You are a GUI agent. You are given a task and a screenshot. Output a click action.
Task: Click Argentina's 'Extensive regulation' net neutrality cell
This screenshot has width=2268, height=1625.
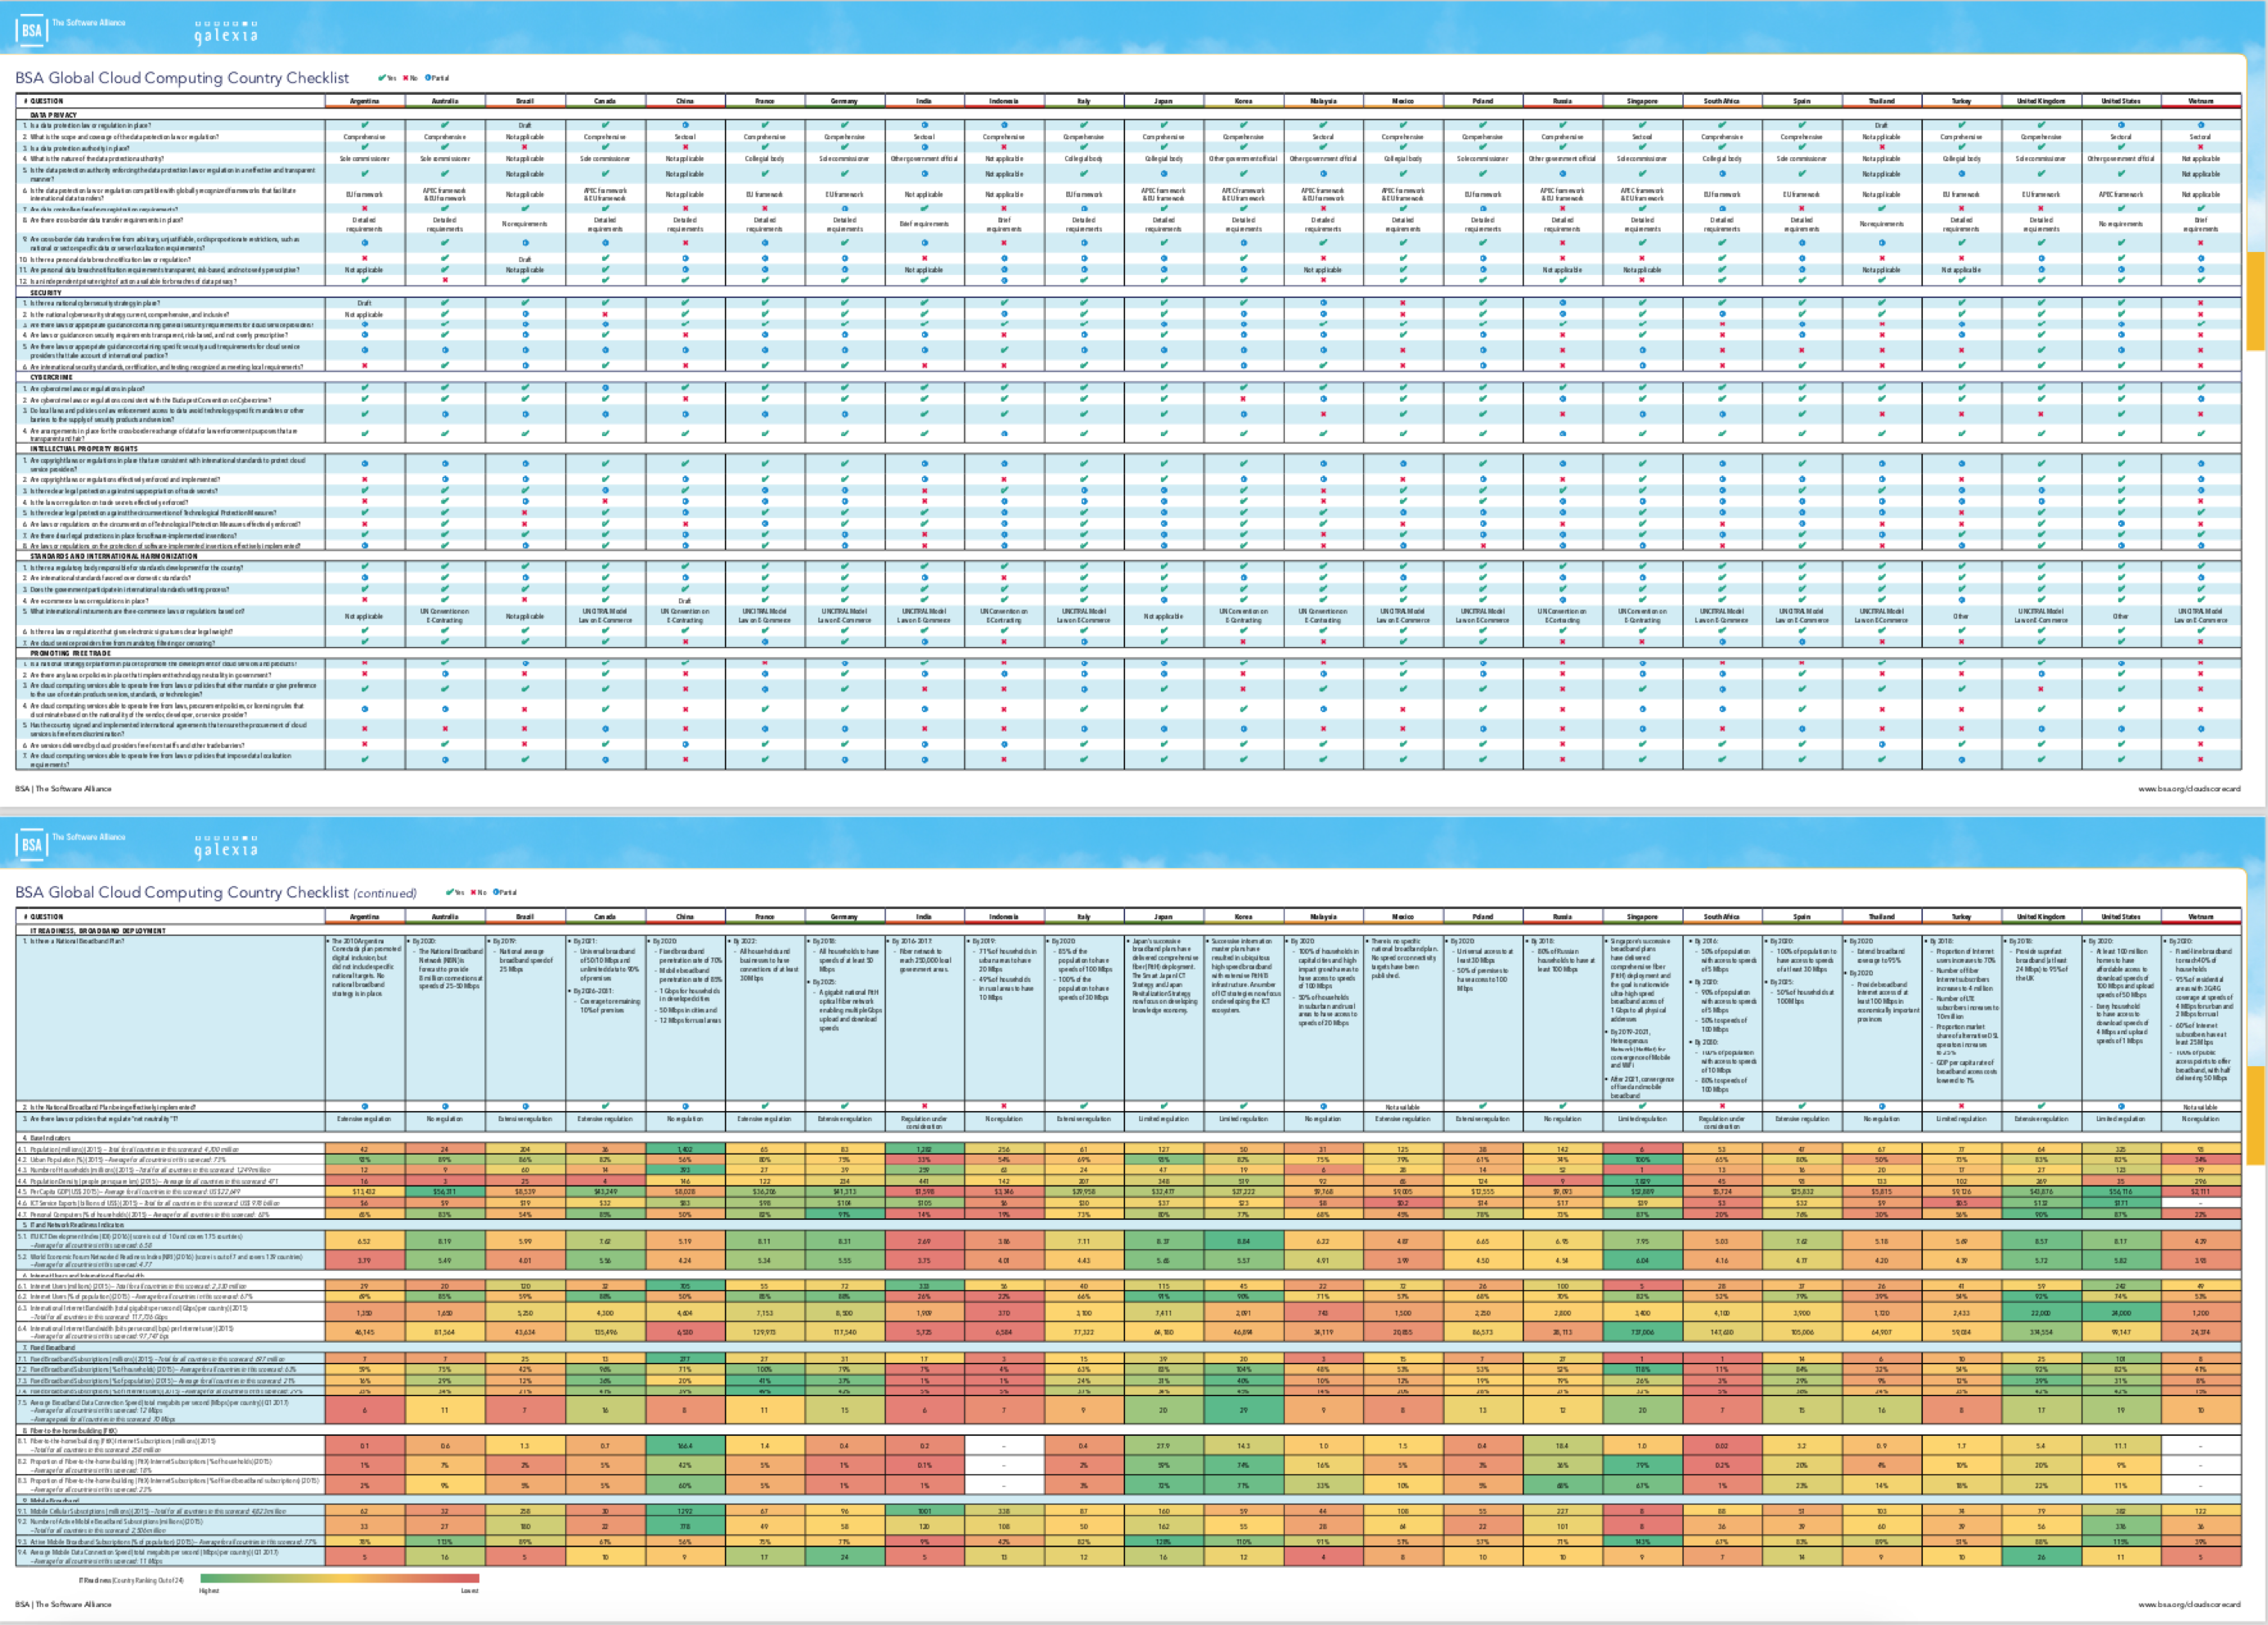[x=365, y=1119]
